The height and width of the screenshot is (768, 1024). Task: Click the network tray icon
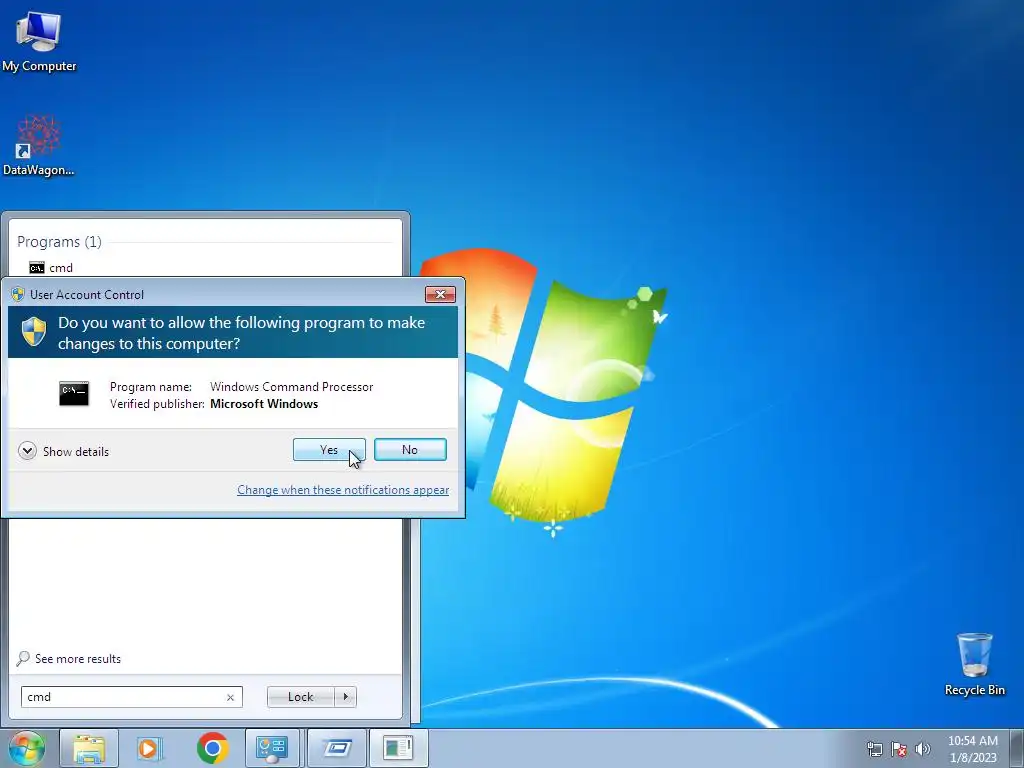point(874,749)
